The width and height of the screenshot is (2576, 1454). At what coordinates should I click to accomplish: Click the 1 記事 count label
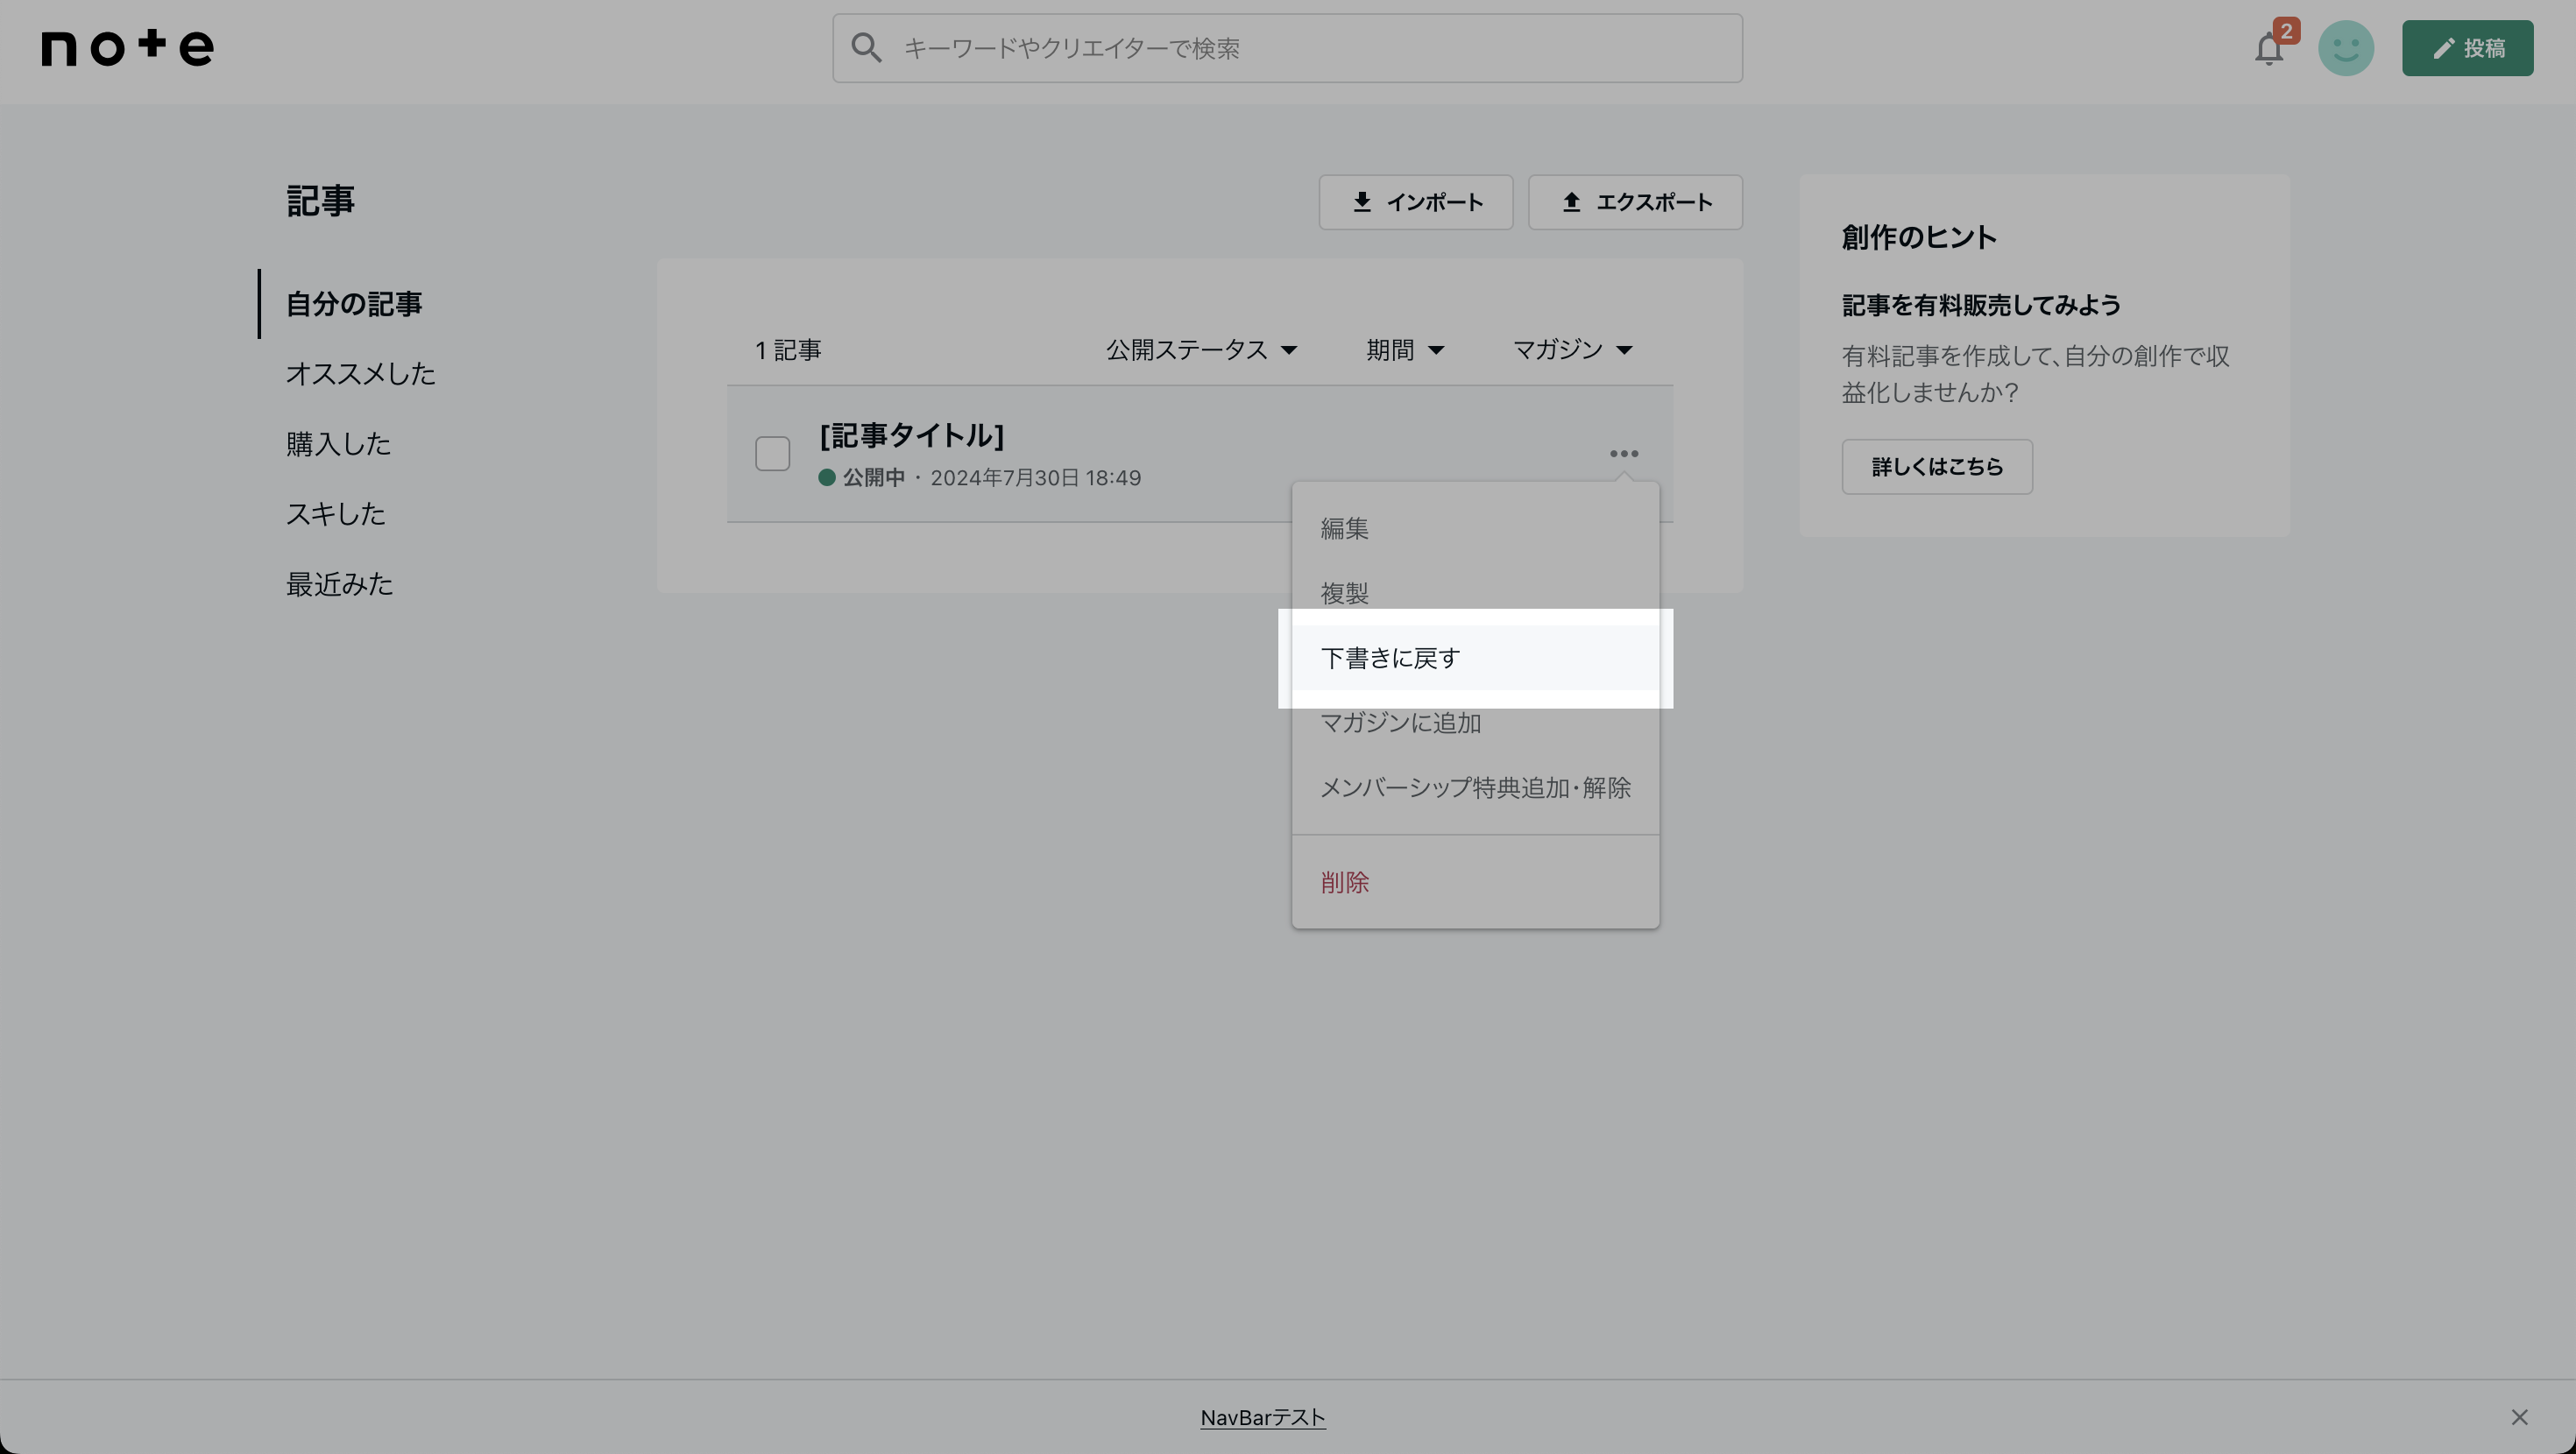pyautogui.click(x=788, y=350)
